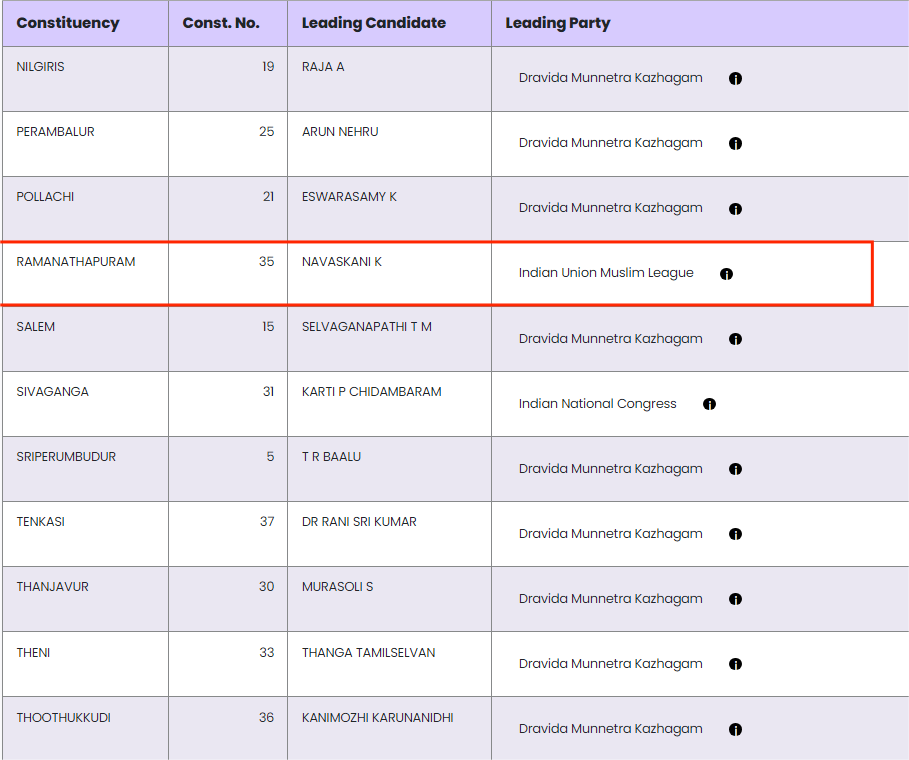909x760 pixels.
Task: Show party info icon for Theni
Action: [735, 664]
